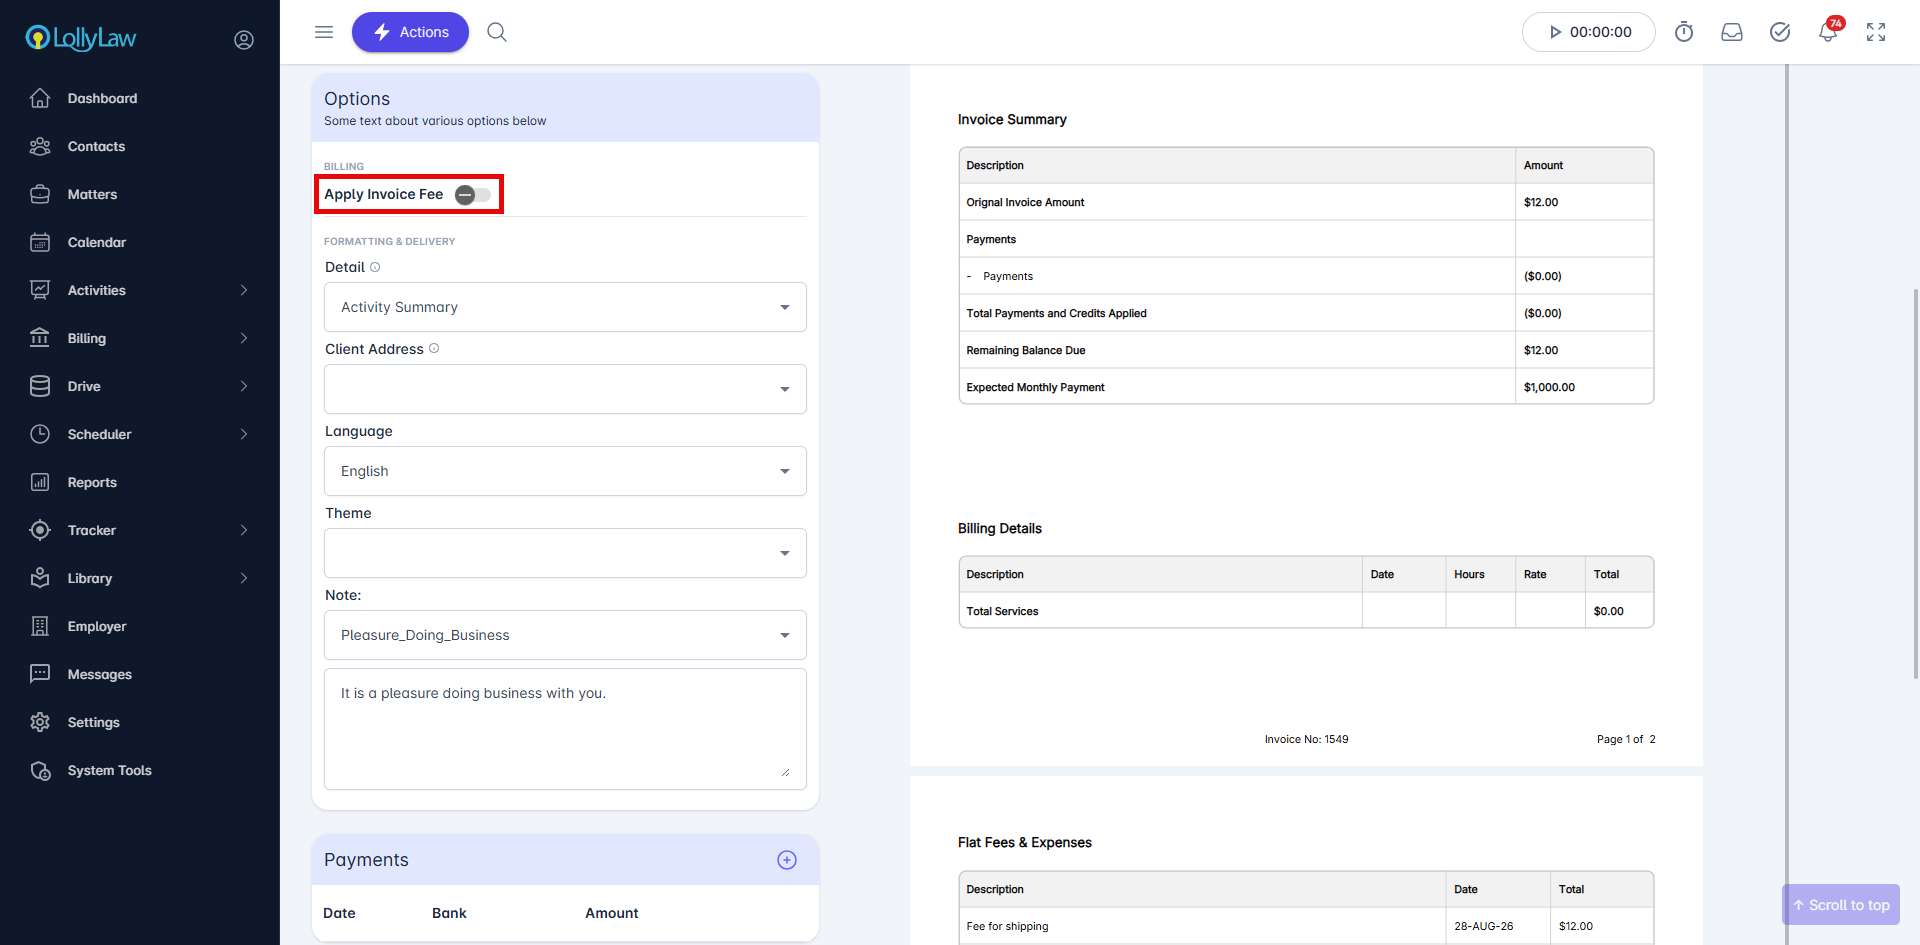
Task: Open the stopwatch timer icon
Action: click(1684, 32)
